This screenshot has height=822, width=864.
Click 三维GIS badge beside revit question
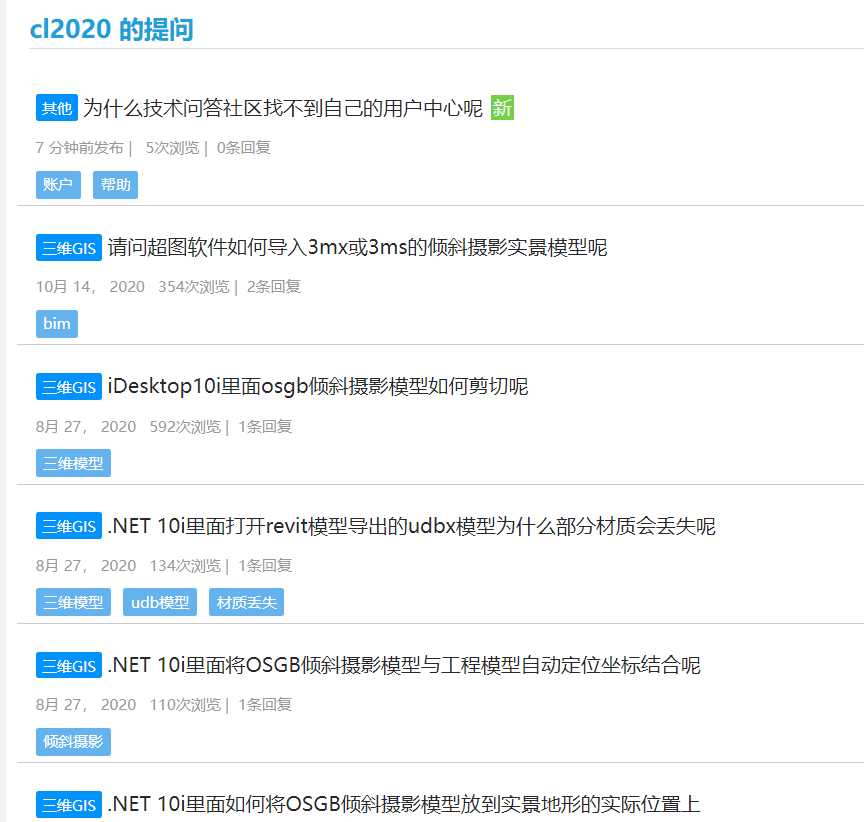[69, 526]
